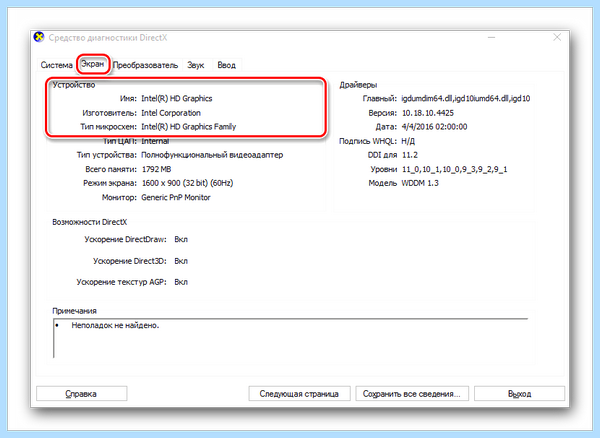
Task: Click AGP texture acceleration value Вкл
Action: pyautogui.click(x=181, y=282)
